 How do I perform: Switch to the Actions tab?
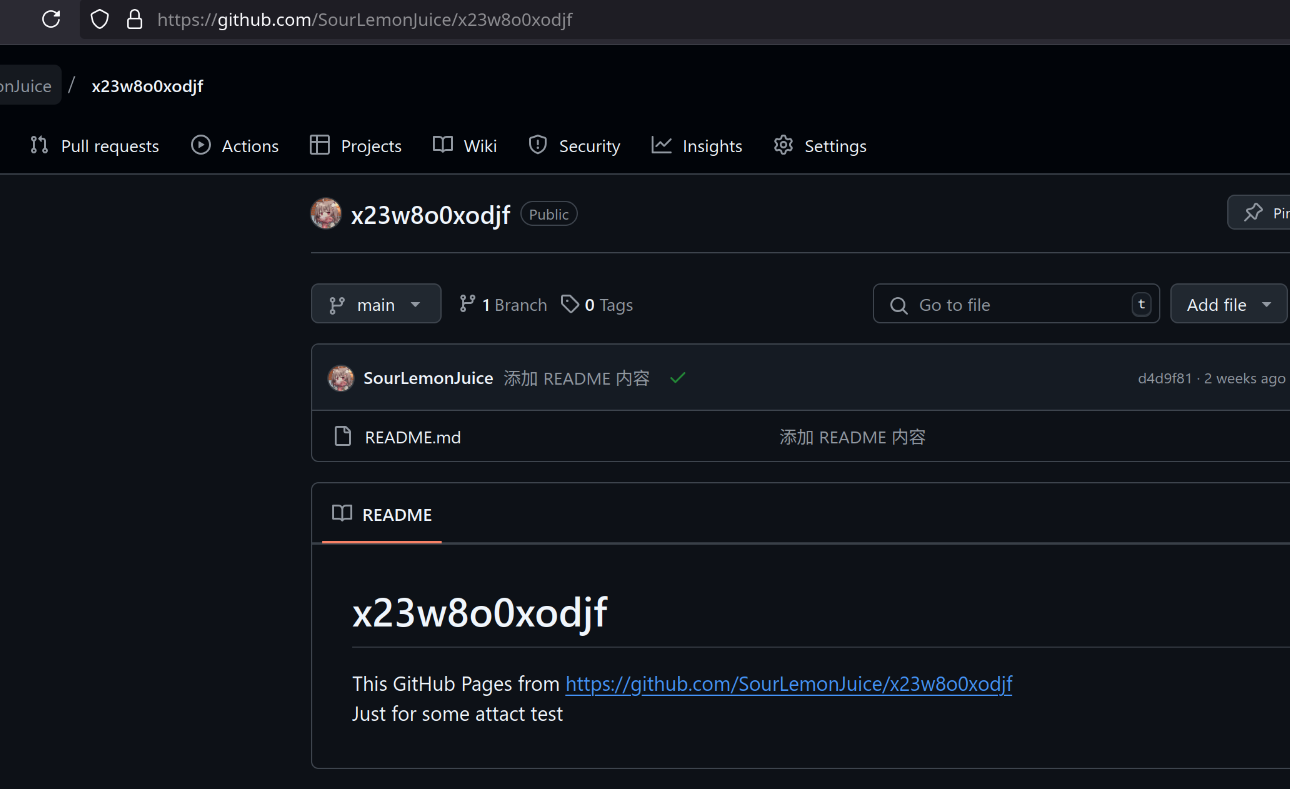[x=235, y=146]
